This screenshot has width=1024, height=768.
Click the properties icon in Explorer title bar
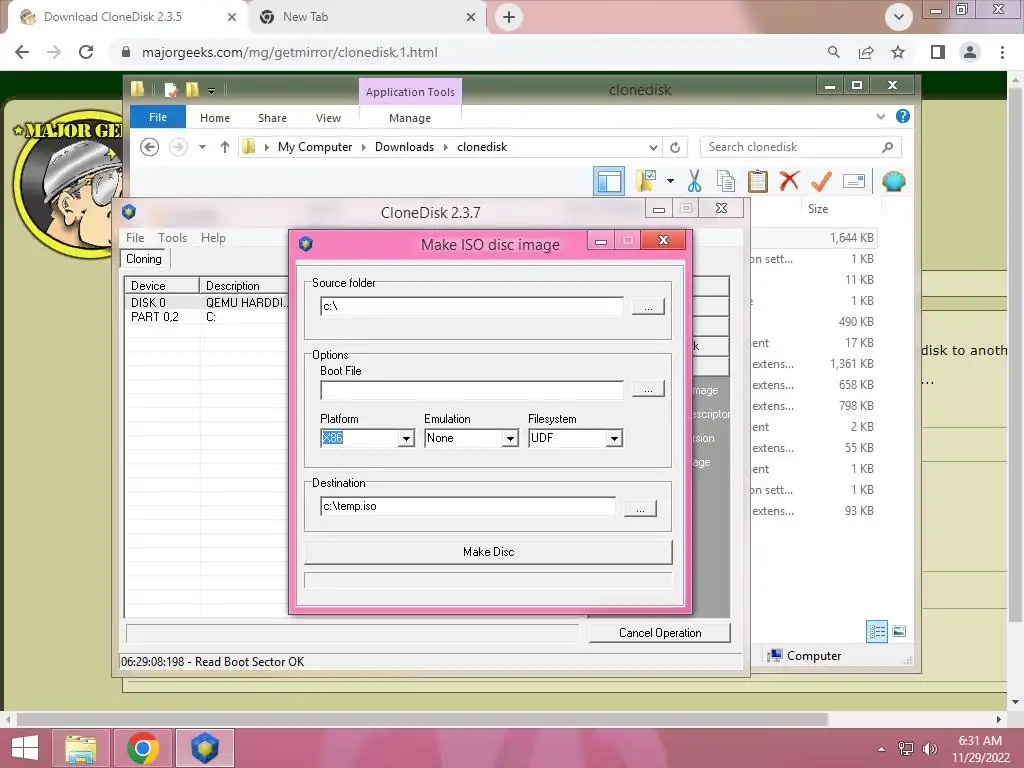point(171,89)
